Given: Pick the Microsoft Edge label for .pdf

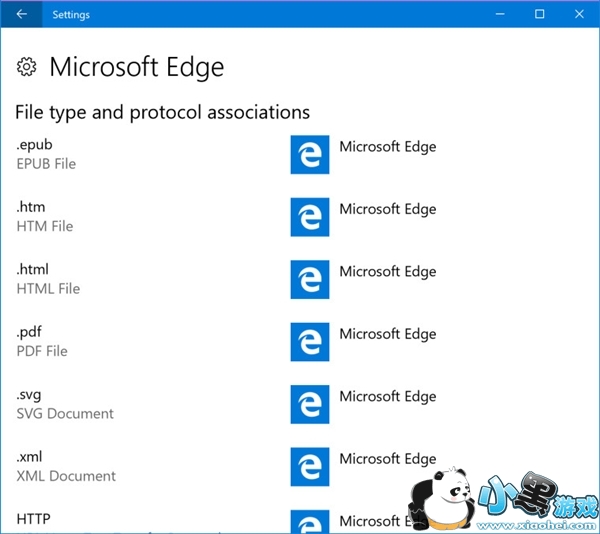Looking at the screenshot, I should click(387, 334).
